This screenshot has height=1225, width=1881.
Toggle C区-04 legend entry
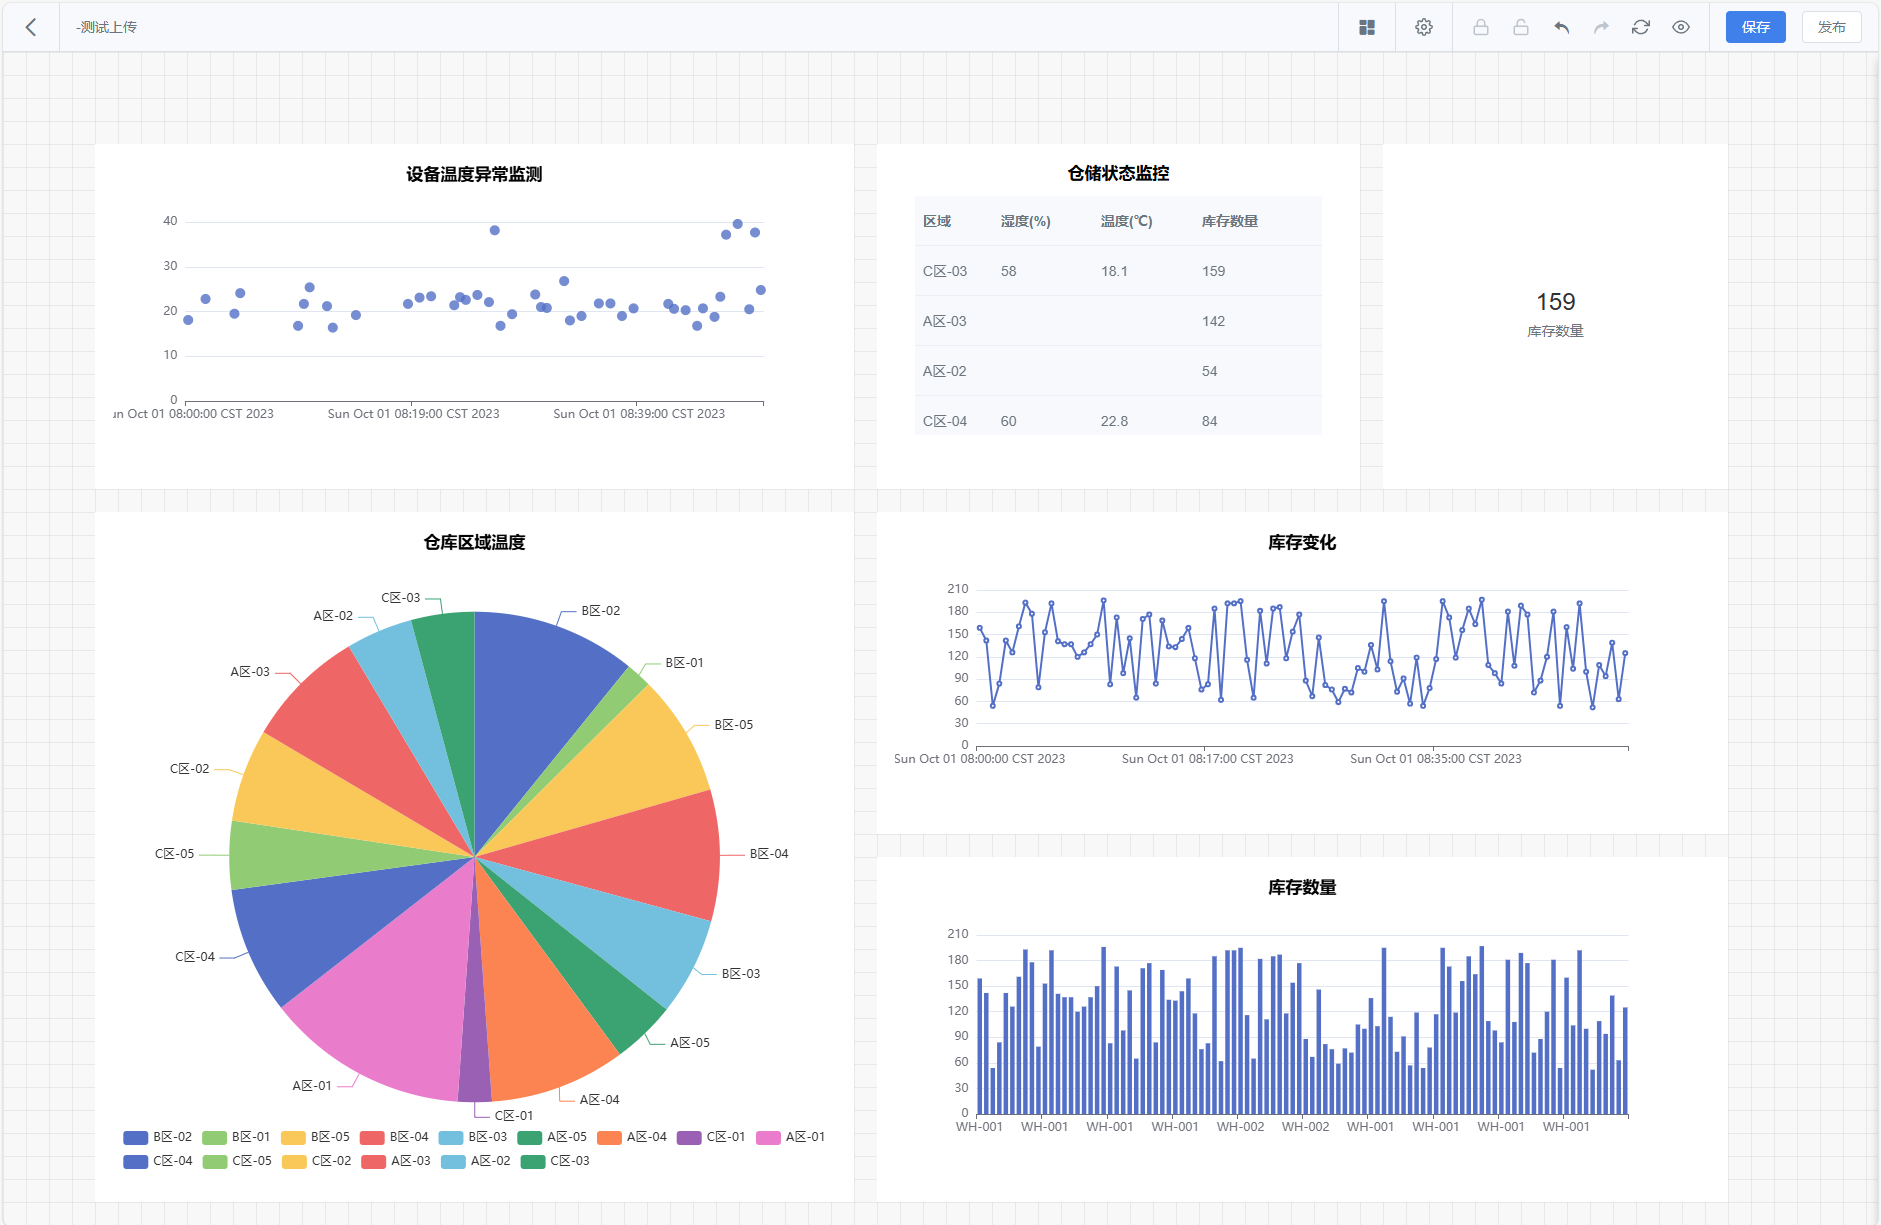pos(158,1161)
